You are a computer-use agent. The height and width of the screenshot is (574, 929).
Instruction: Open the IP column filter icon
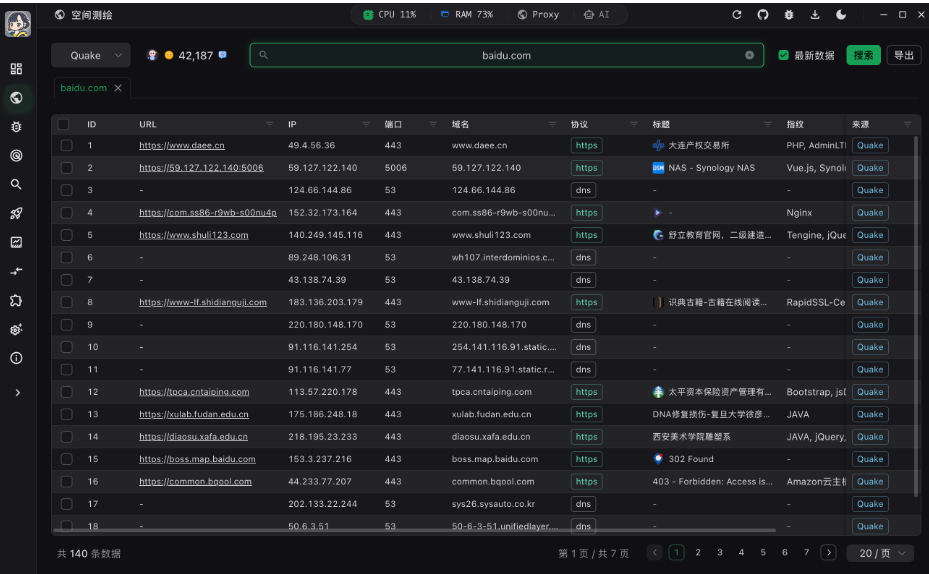point(366,124)
